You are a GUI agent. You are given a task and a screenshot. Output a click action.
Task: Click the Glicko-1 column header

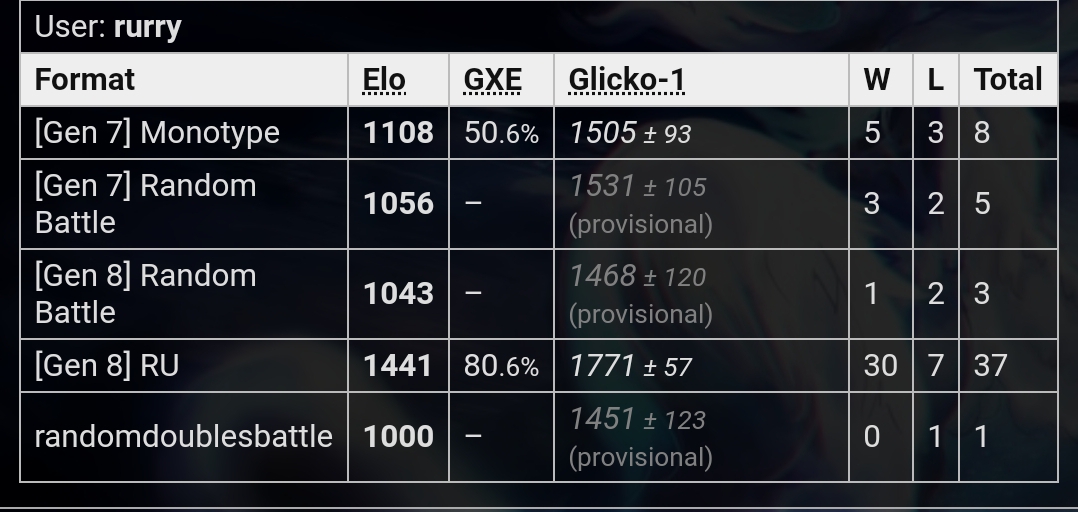click(626, 80)
